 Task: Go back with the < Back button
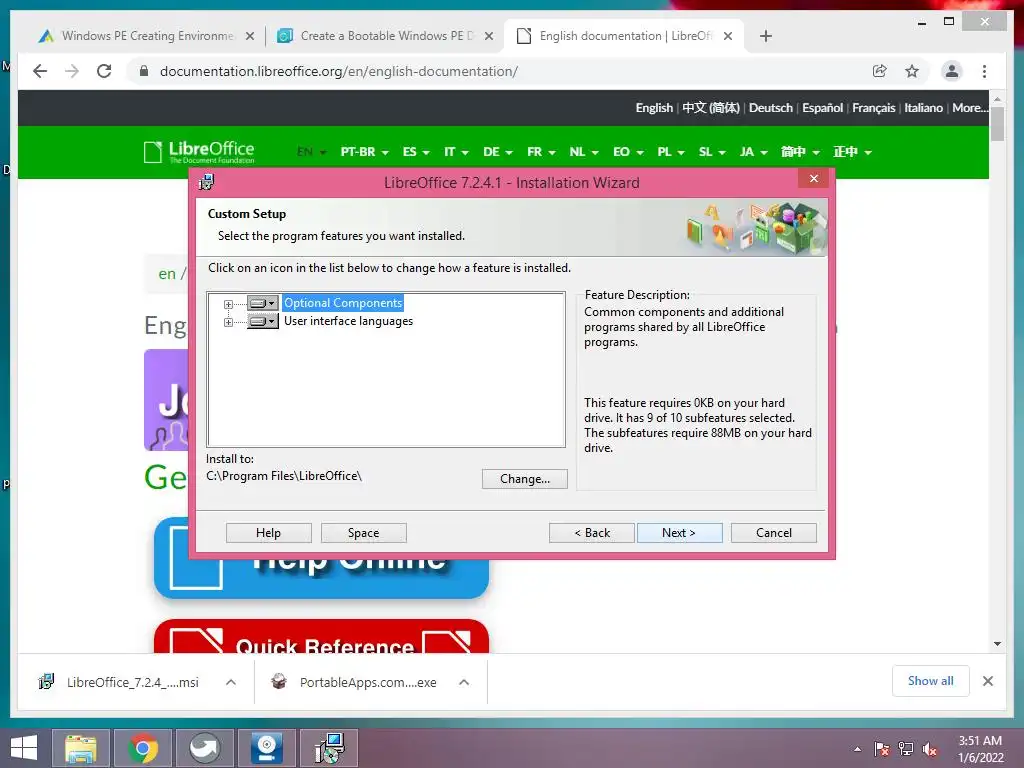tap(592, 533)
